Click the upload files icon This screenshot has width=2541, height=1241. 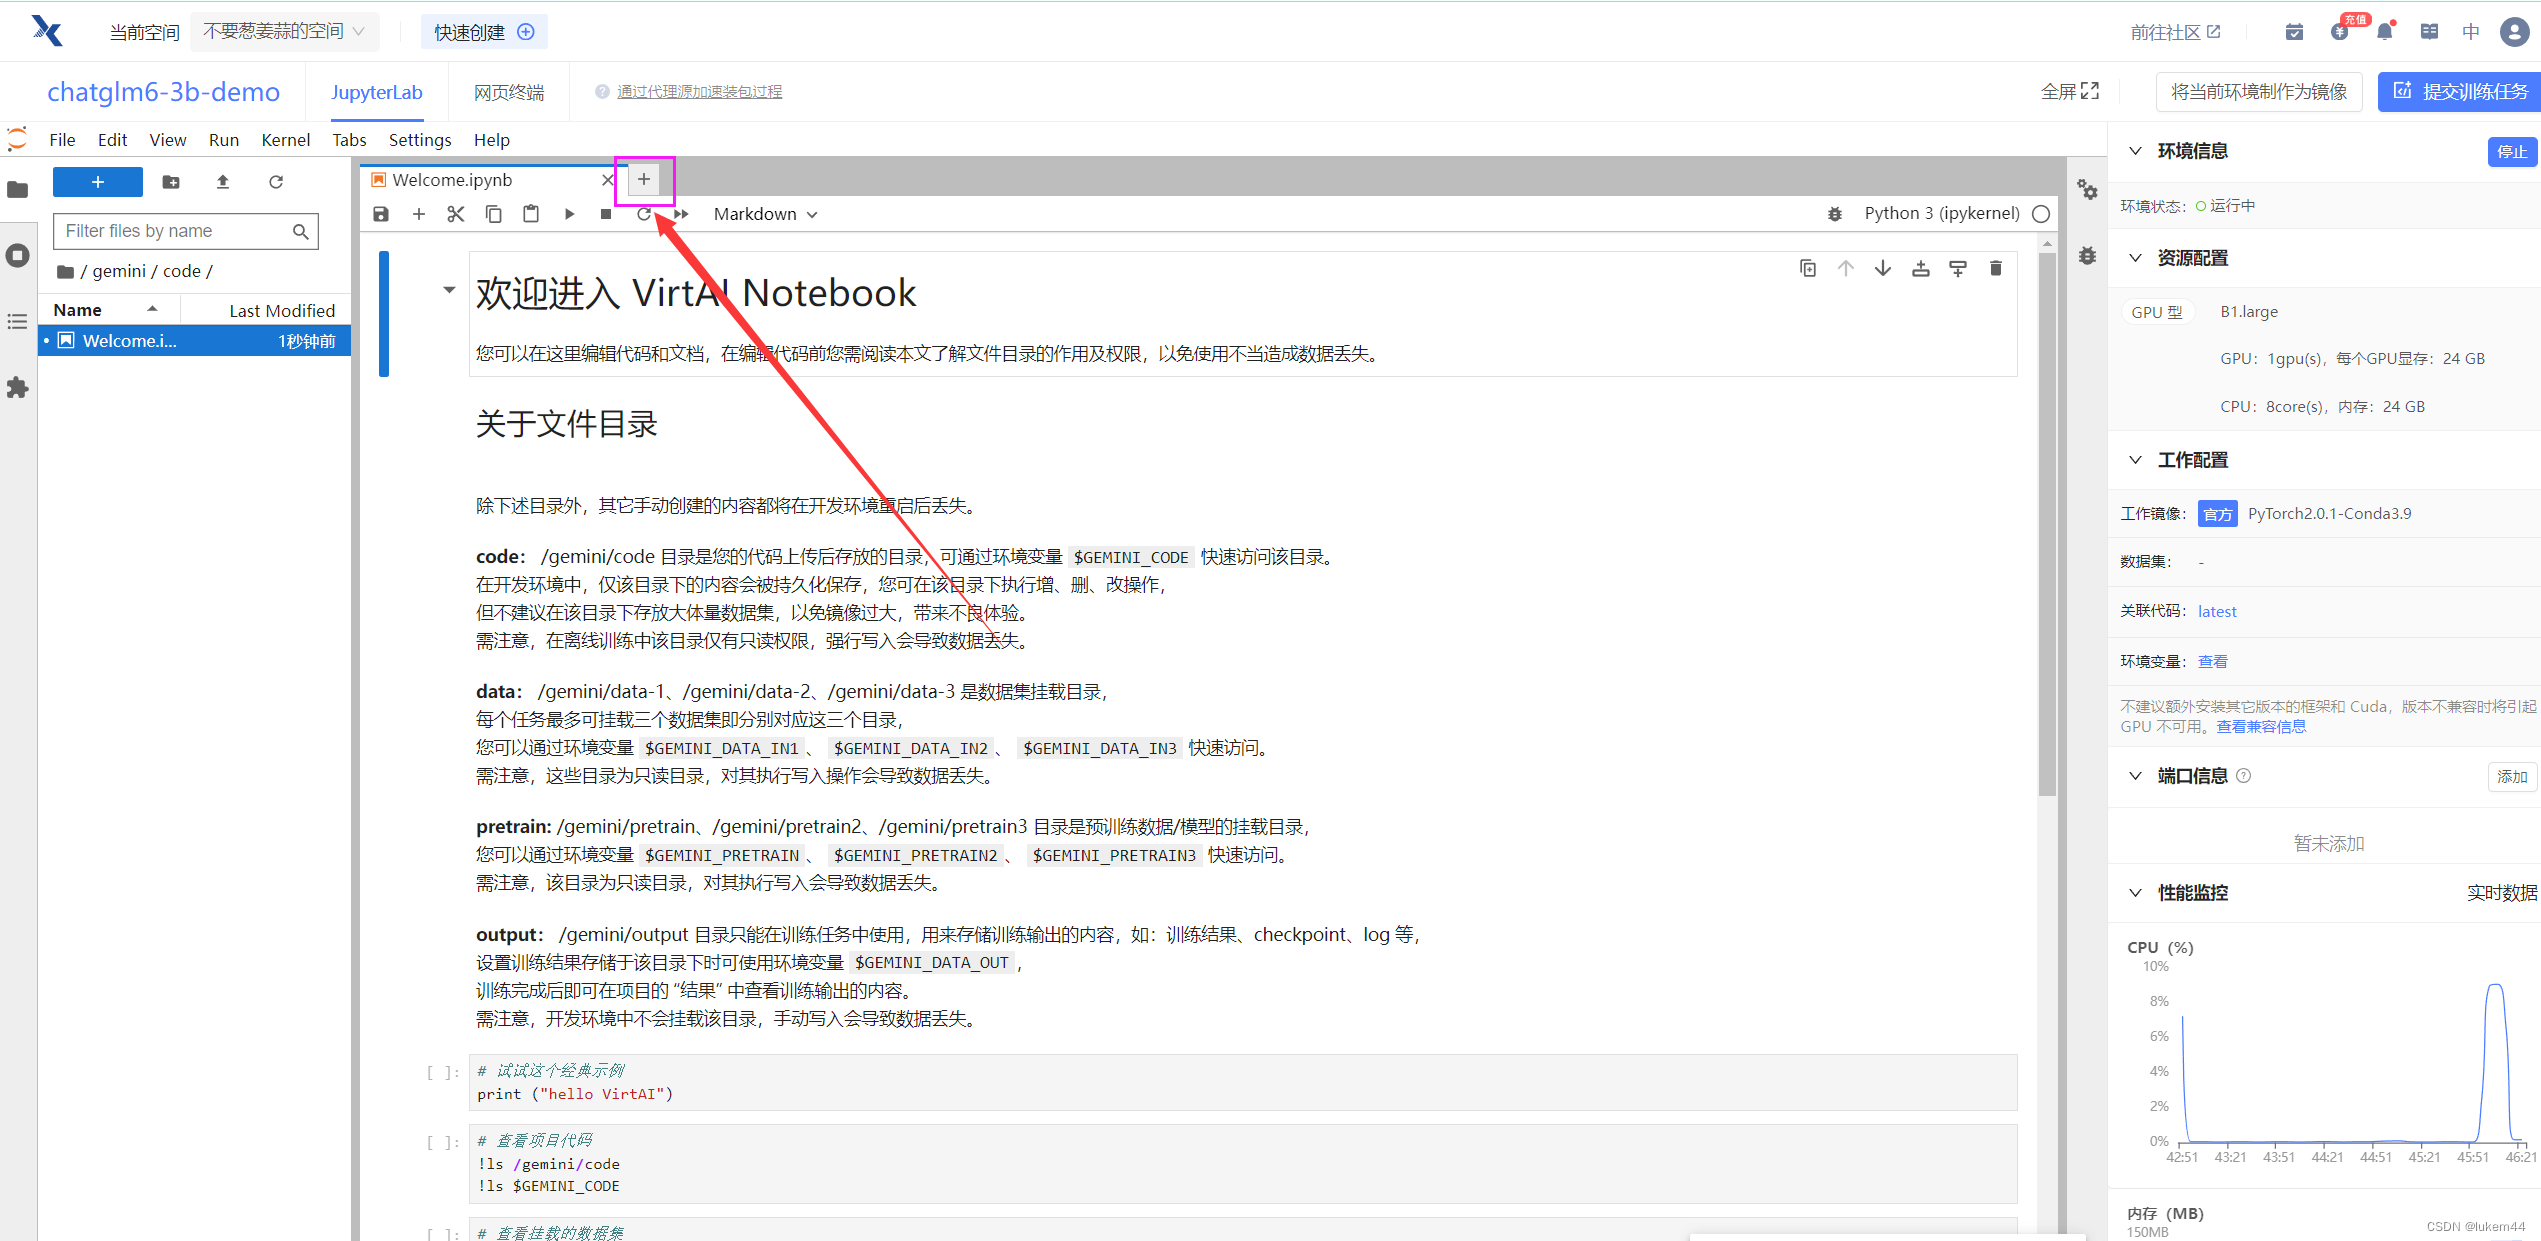coord(223,182)
